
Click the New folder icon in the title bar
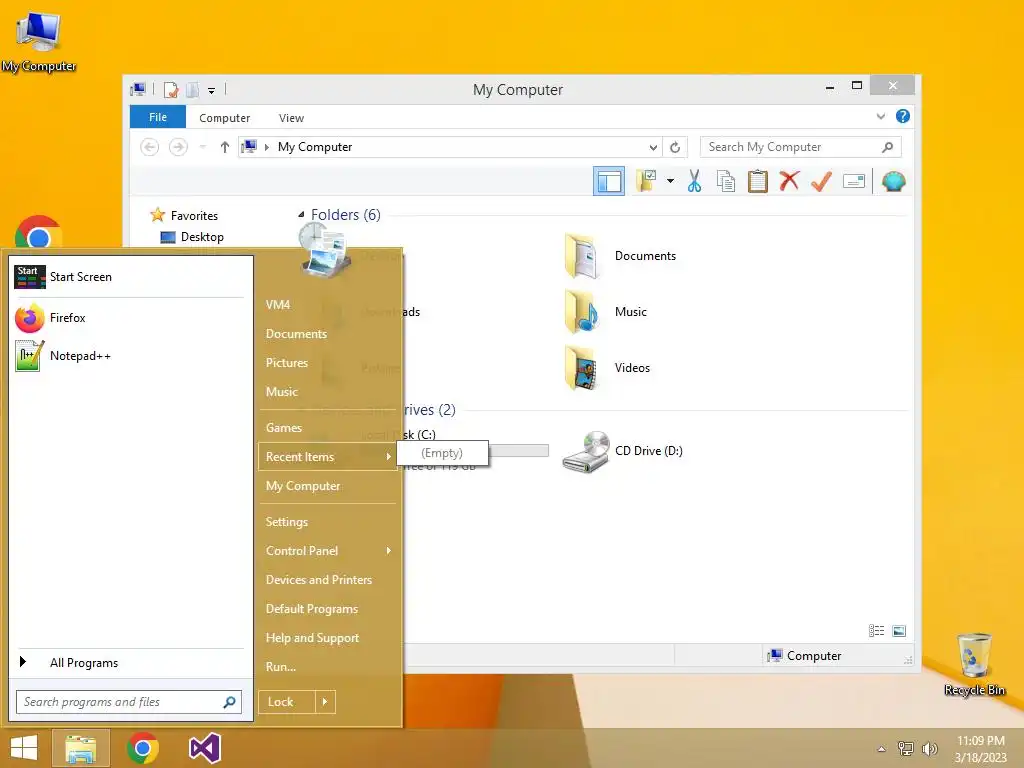[193, 89]
